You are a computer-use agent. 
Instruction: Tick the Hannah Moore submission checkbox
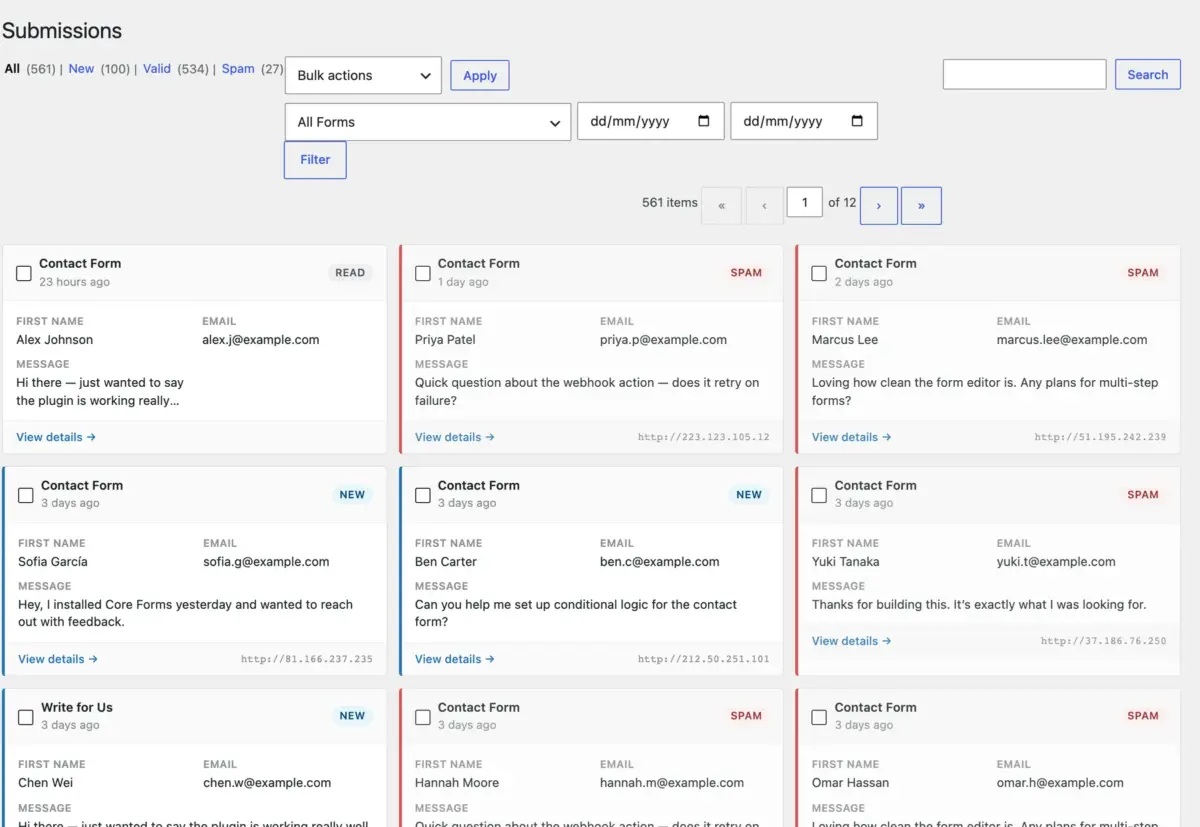click(423, 717)
